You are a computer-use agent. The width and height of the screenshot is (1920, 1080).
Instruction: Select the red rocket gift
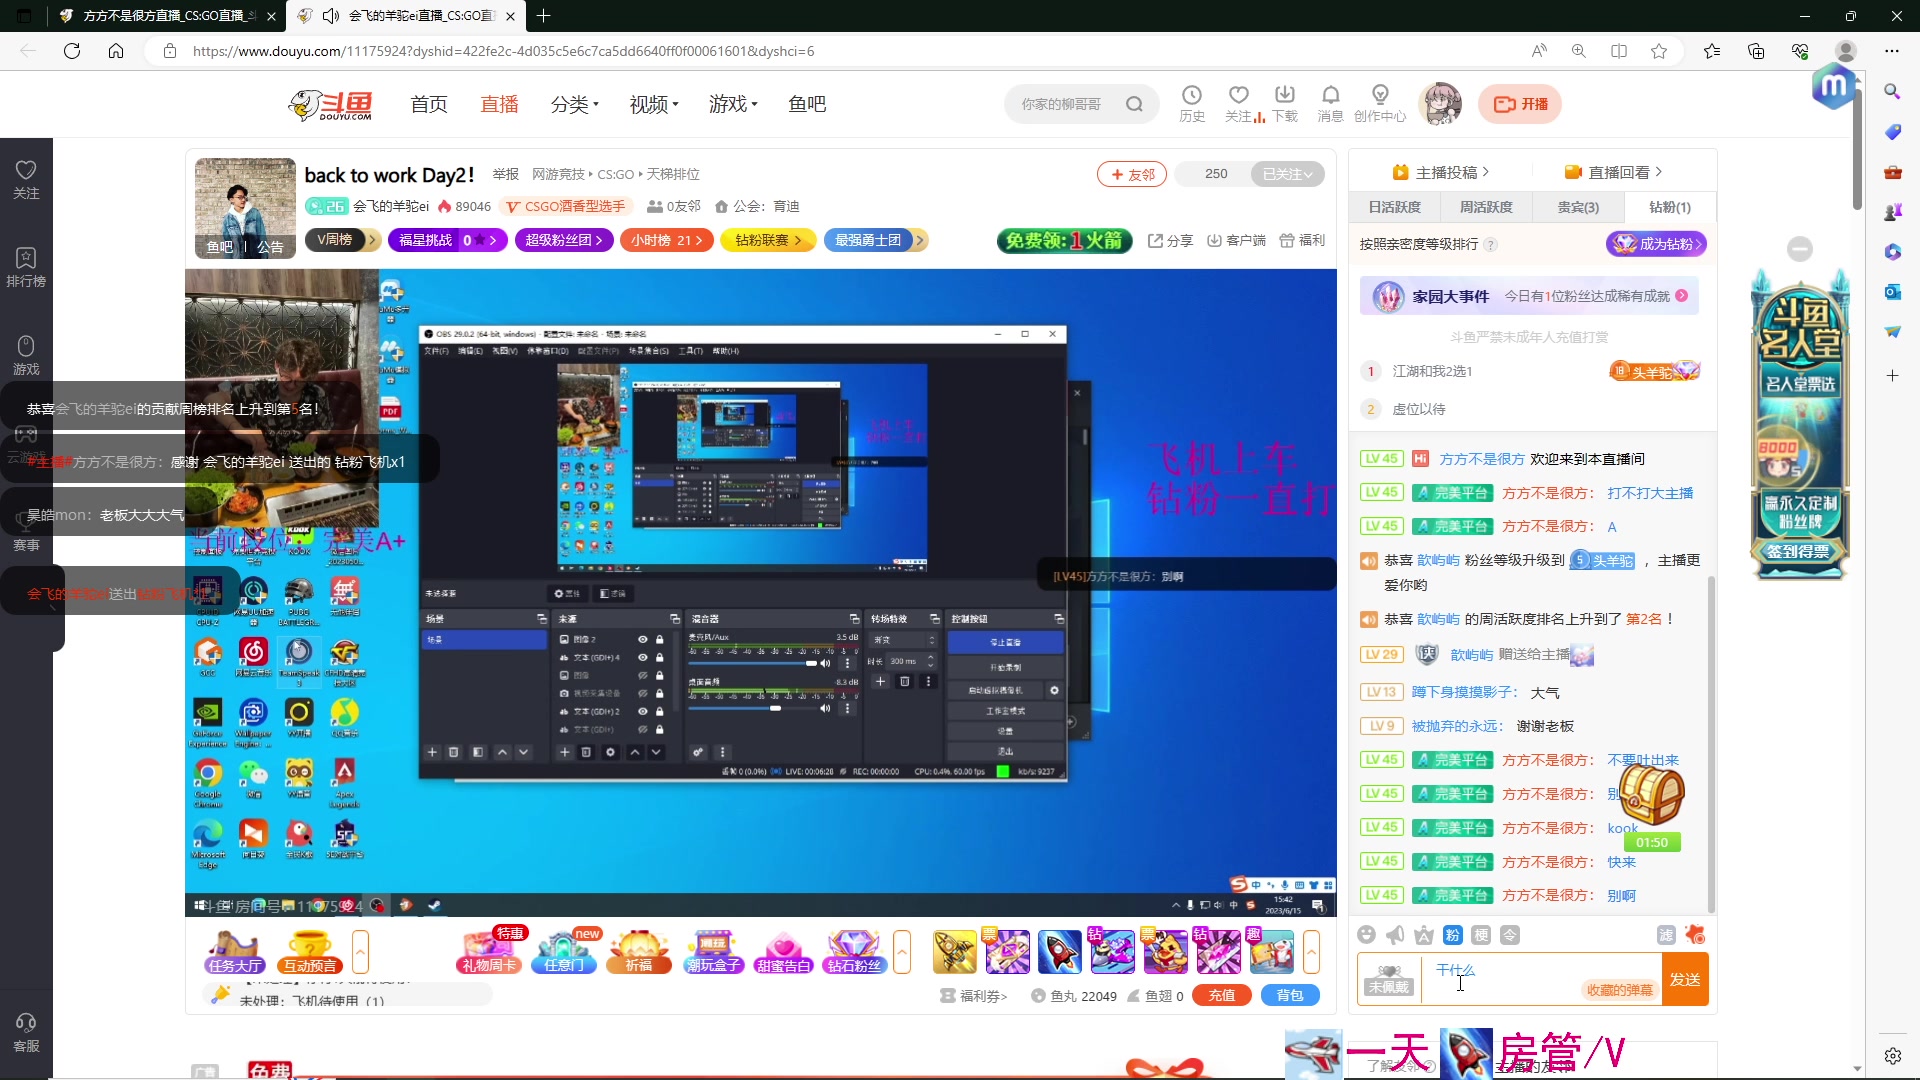click(x=1059, y=952)
